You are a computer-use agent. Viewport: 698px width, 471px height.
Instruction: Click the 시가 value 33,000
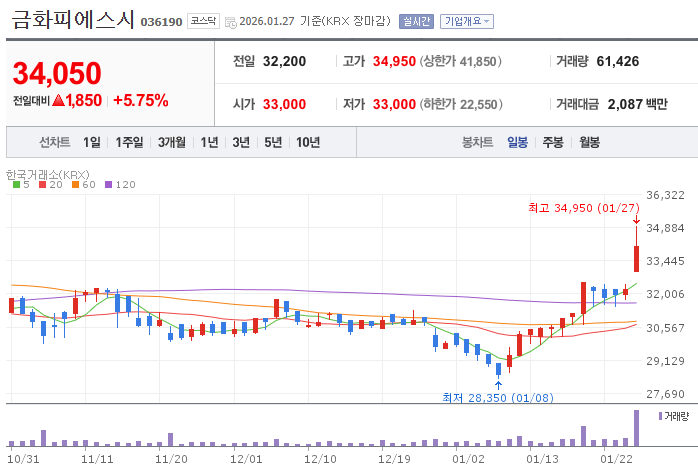(x=284, y=104)
